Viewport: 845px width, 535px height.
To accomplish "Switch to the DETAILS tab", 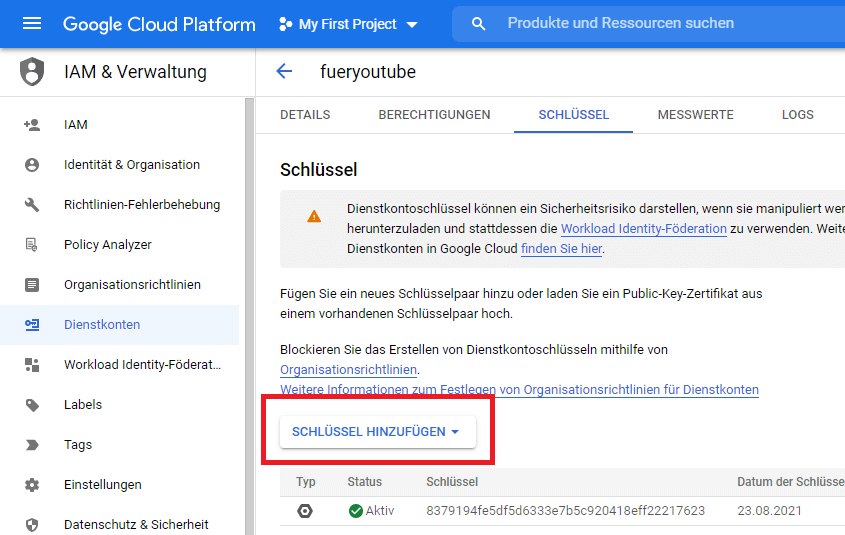I will [305, 115].
